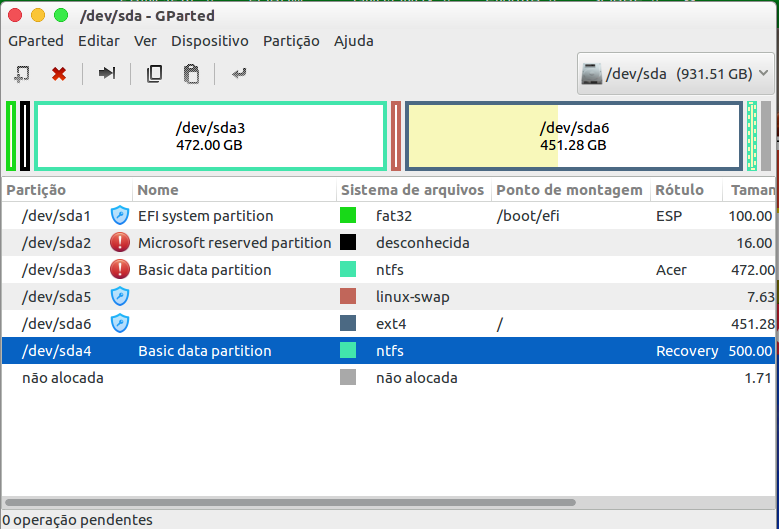Click the horizontal scrollbar below the partition list
Image resolution: width=779 pixels, height=529 pixels.
(290, 502)
